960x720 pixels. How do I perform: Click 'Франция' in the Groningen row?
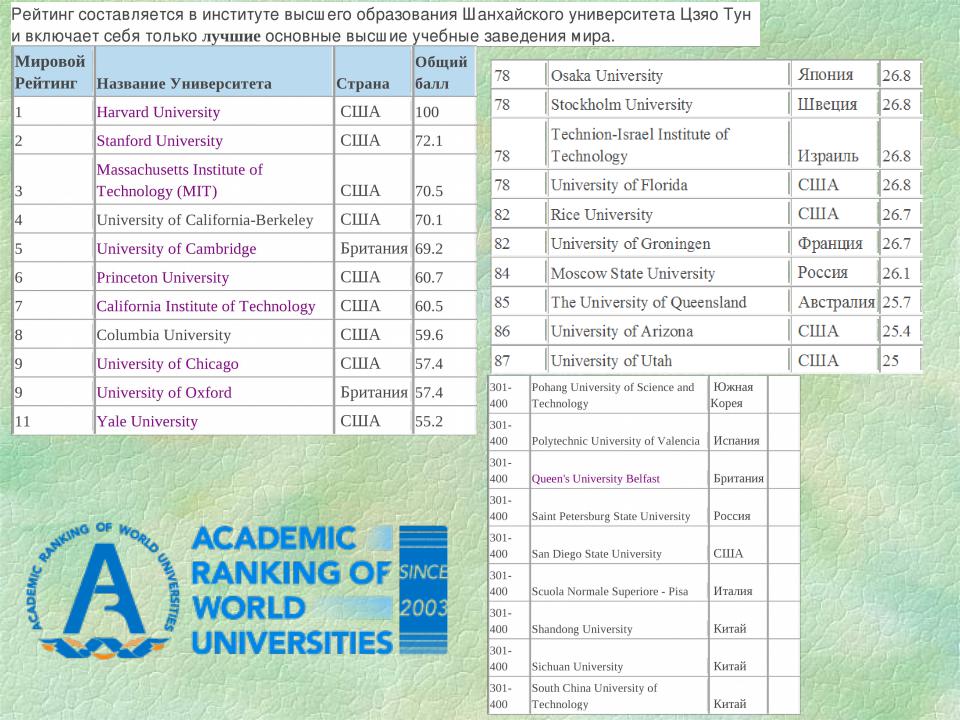coord(834,244)
